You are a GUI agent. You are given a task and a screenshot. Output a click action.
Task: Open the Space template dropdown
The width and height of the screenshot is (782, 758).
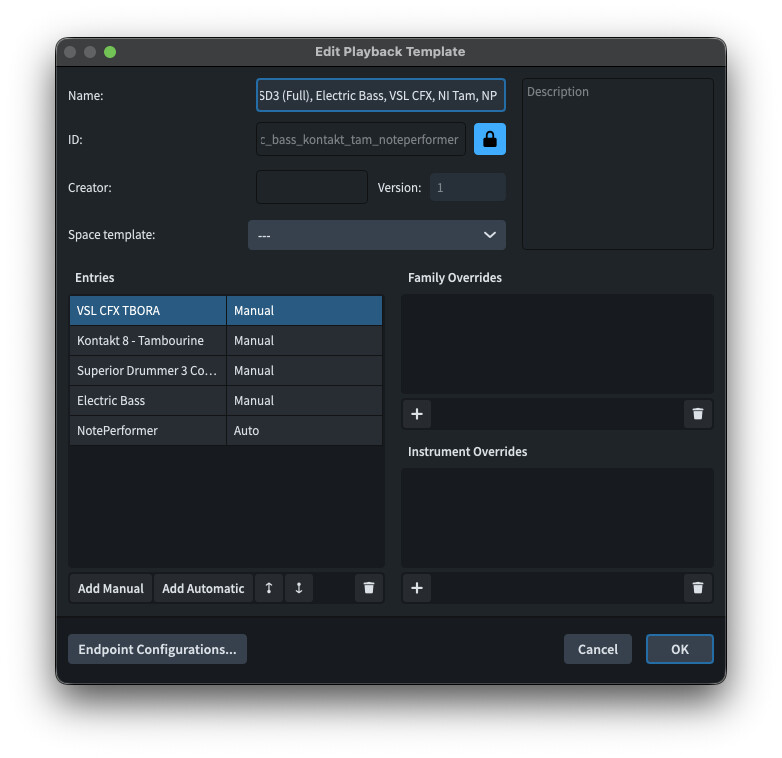tap(377, 235)
